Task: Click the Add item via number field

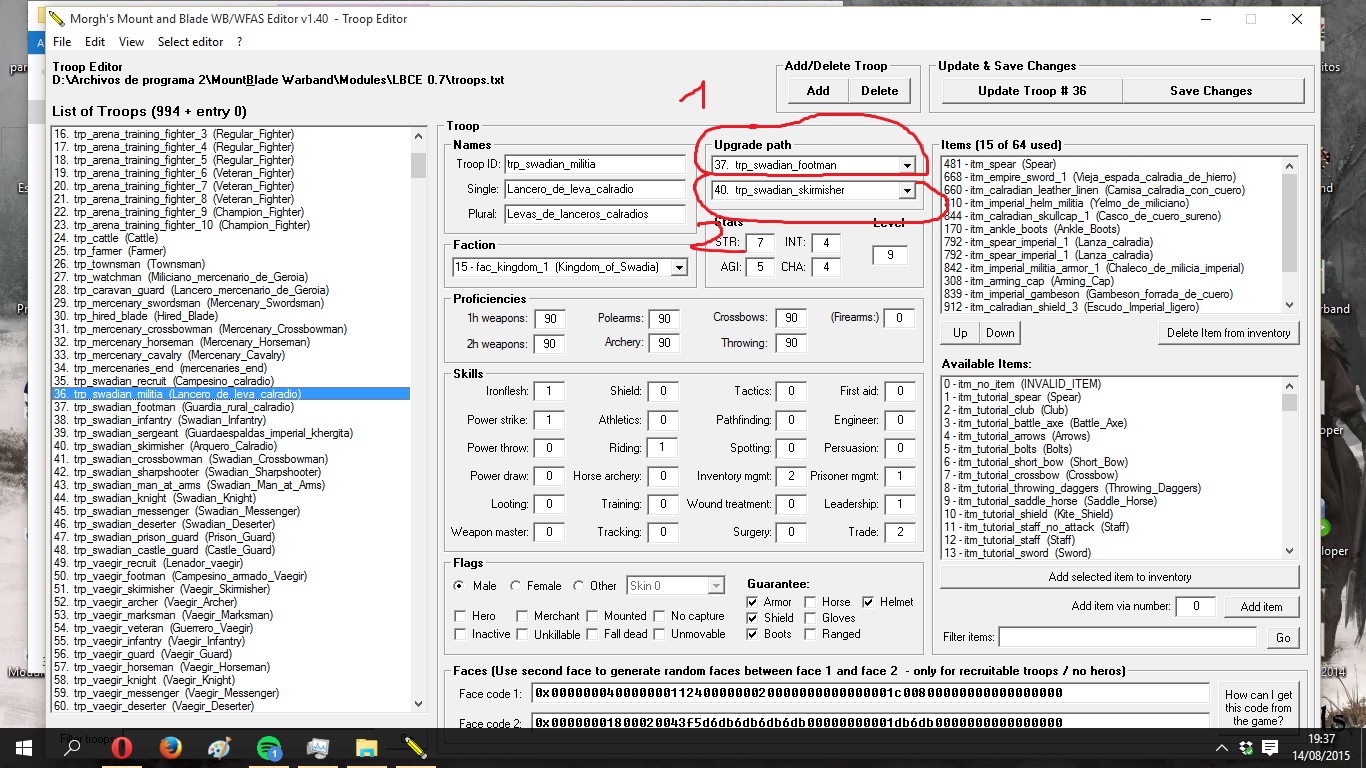Action: pyautogui.click(x=1196, y=607)
